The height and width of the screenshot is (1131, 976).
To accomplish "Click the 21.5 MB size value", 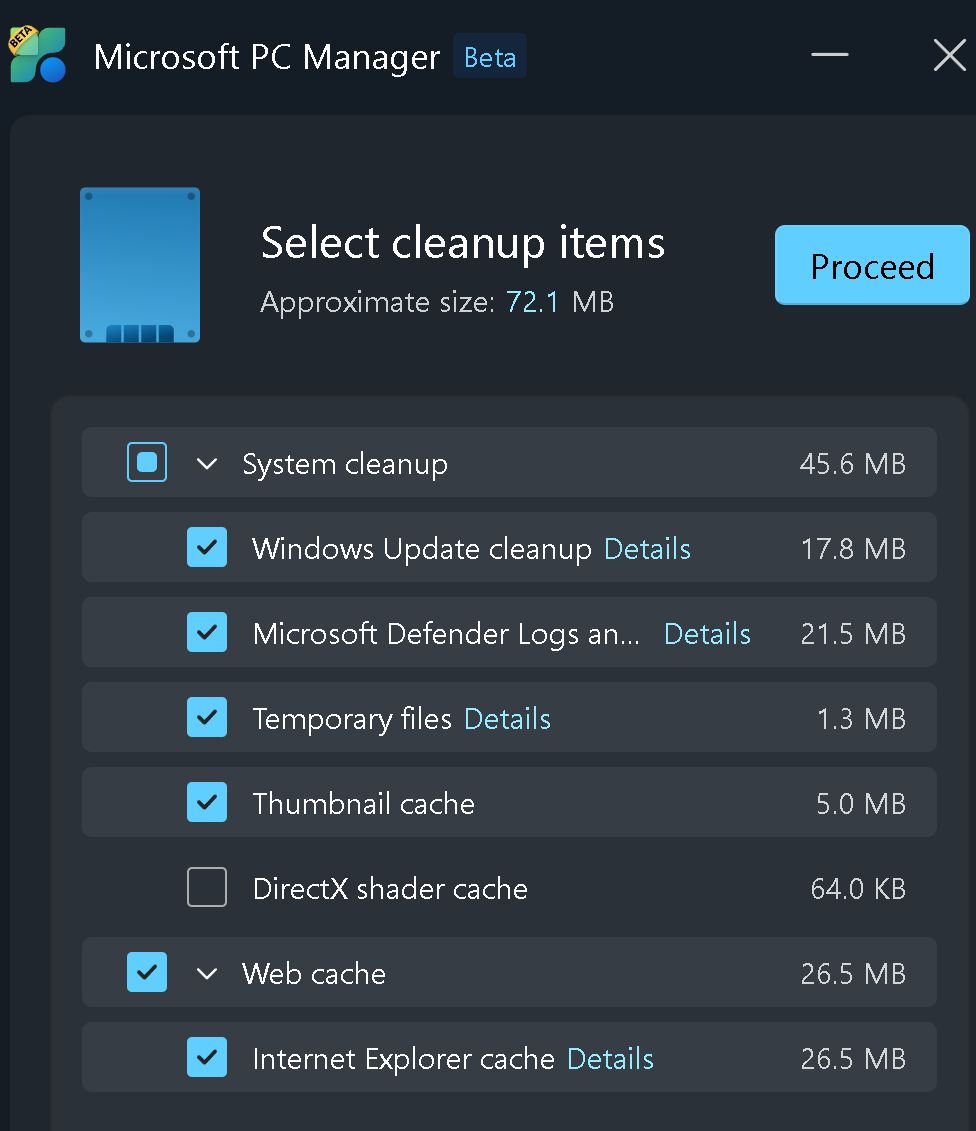I will pyautogui.click(x=853, y=634).
